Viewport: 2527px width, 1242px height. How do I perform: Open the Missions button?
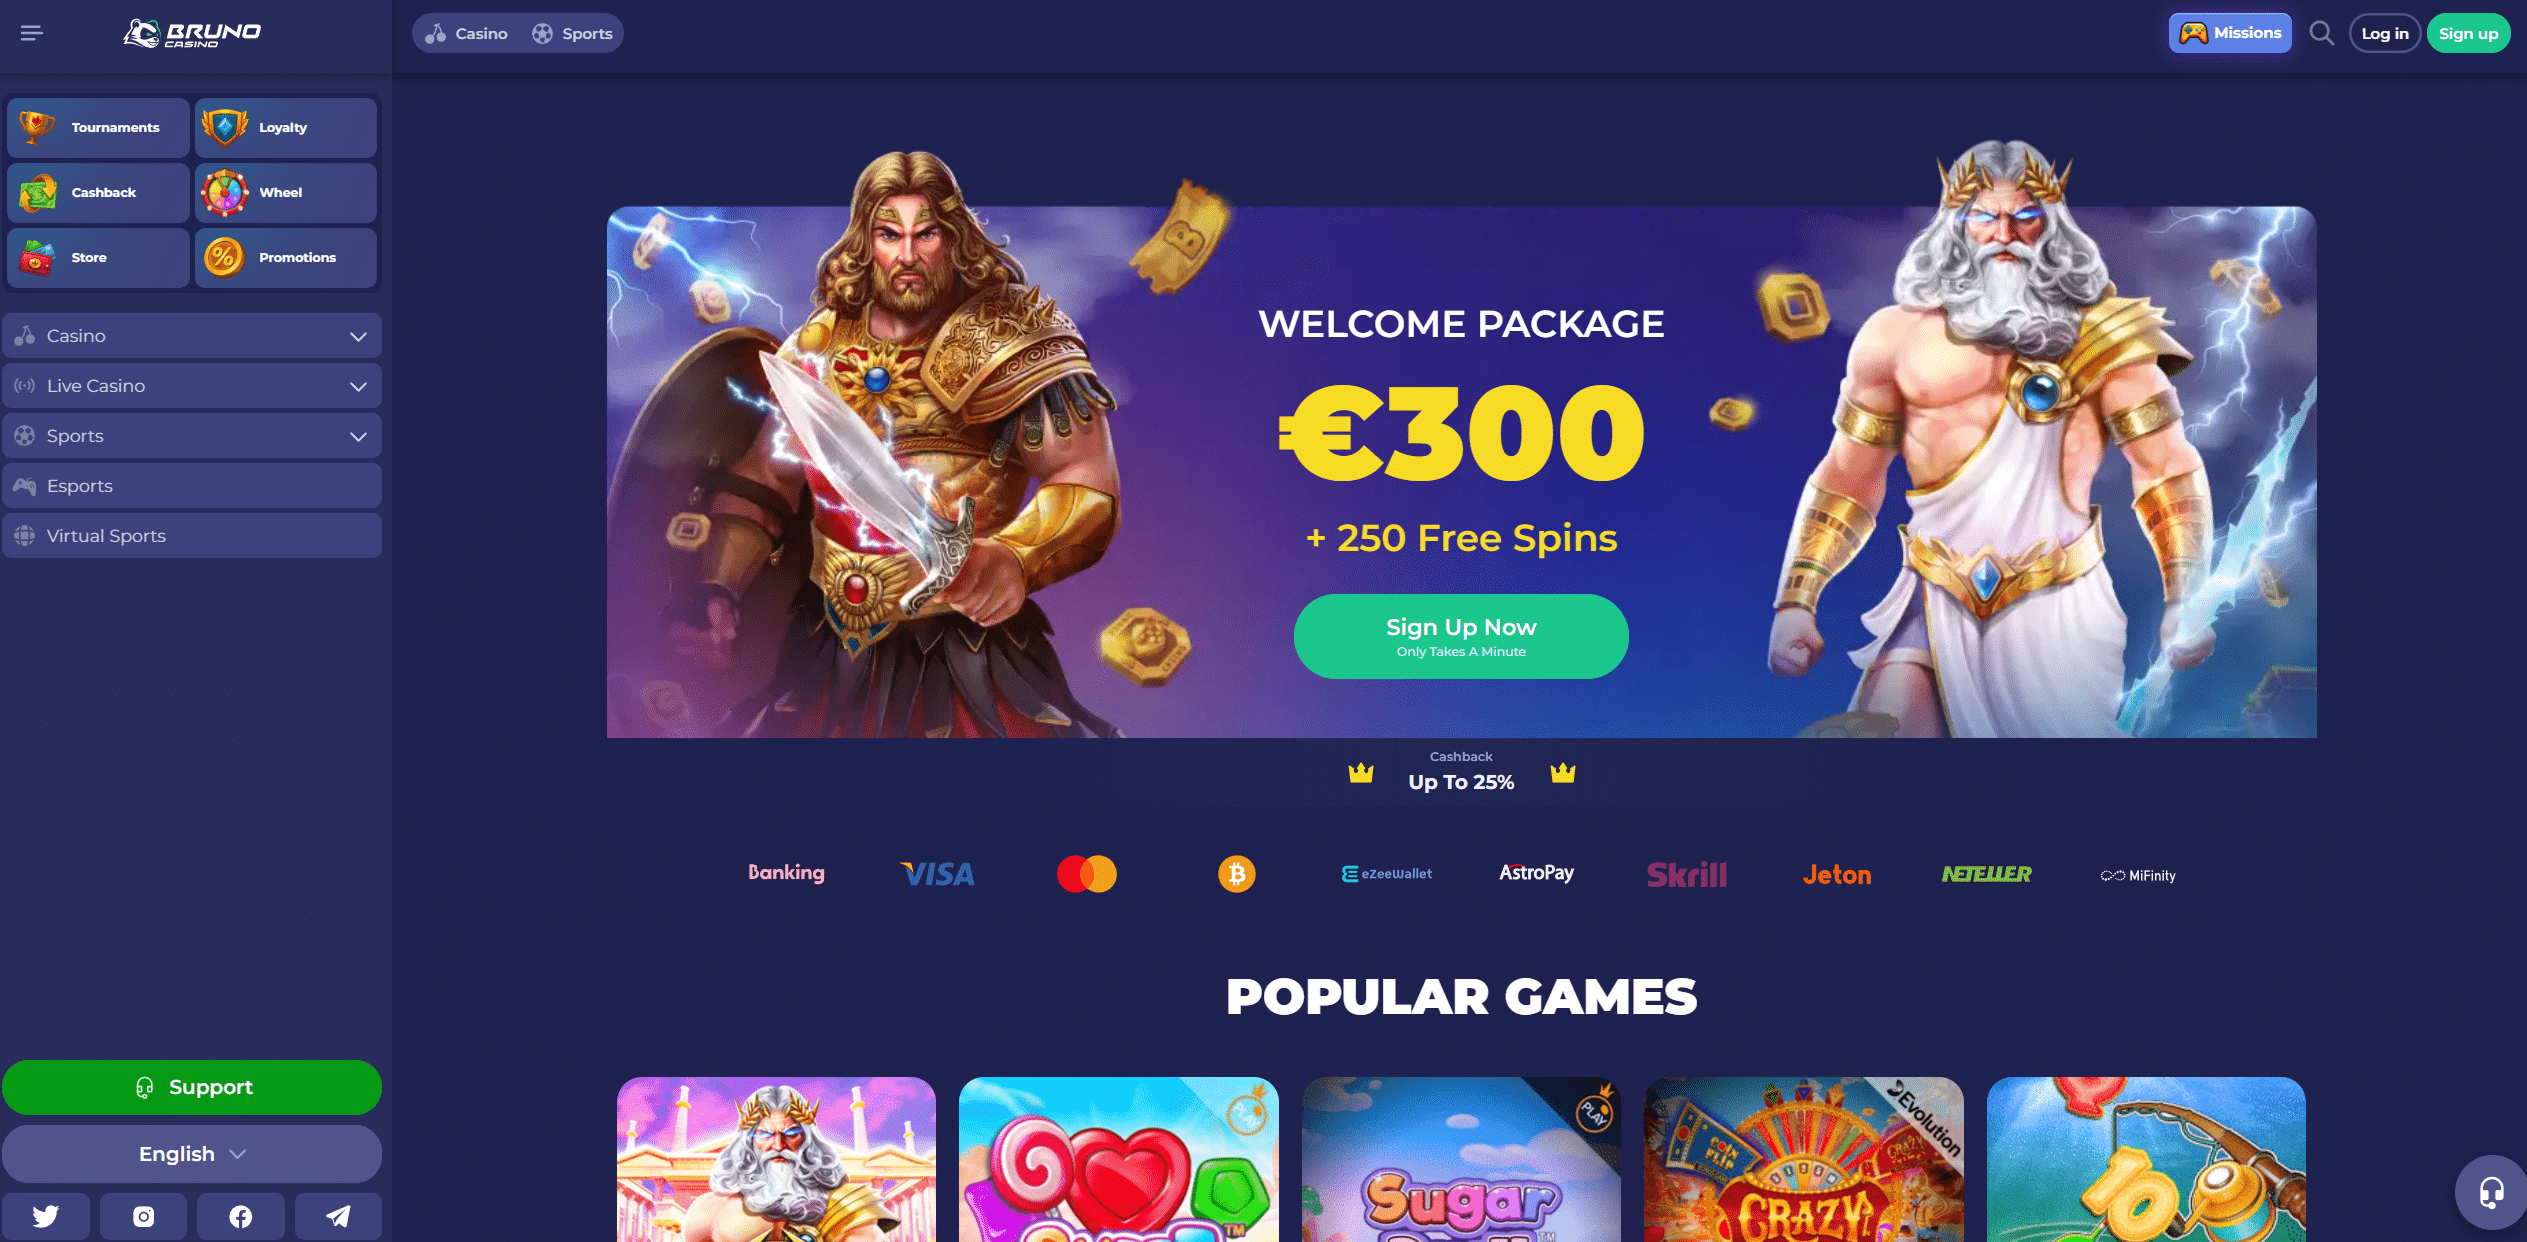coord(2230,33)
